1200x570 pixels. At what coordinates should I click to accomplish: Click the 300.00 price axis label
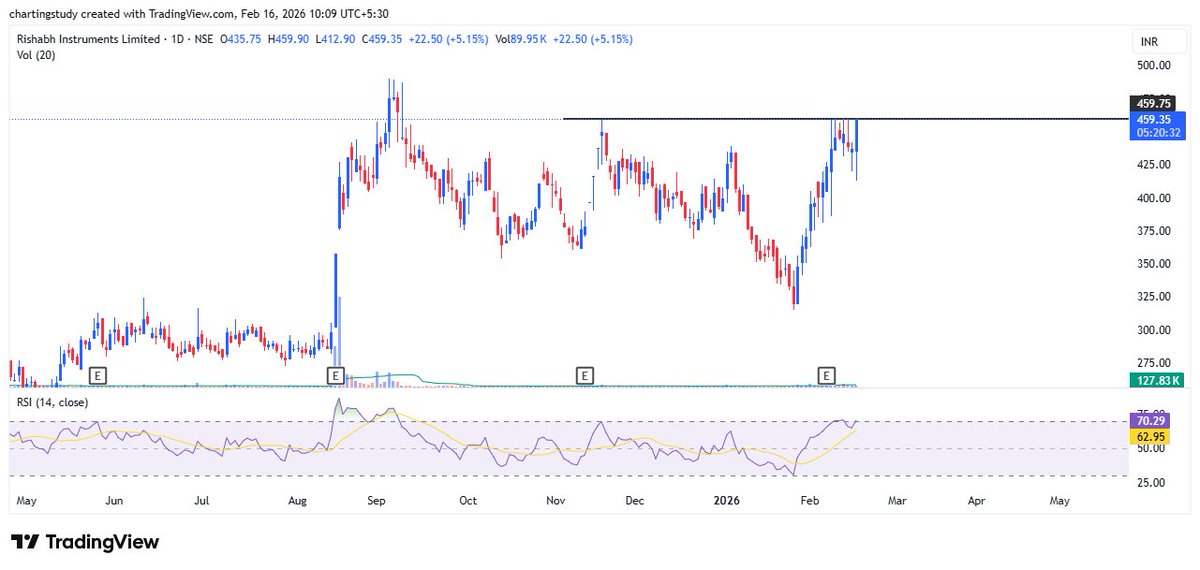tap(1154, 330)
